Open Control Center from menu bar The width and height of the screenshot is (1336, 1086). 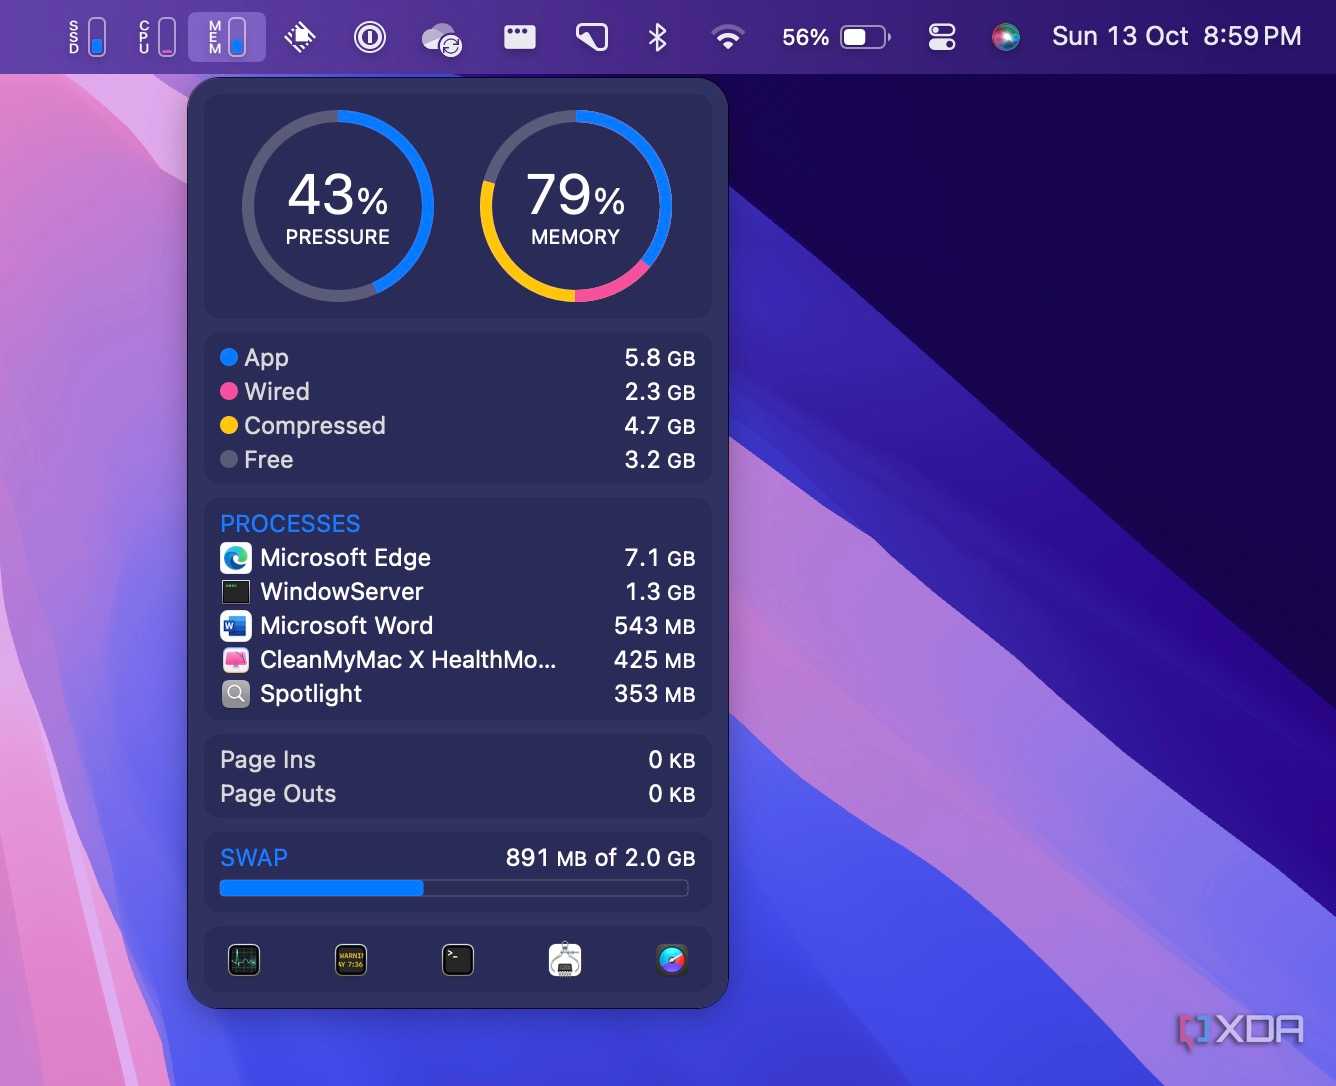point(942,38)
